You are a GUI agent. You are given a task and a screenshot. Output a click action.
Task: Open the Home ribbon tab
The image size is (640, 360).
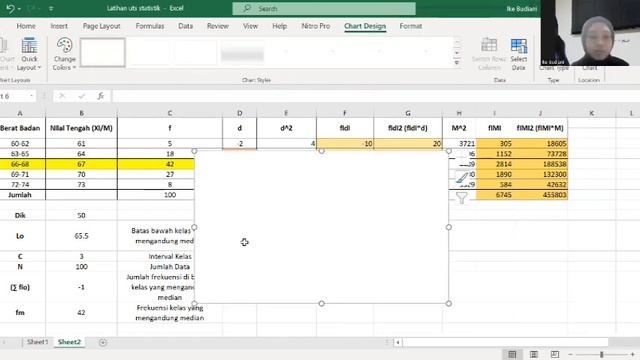pyautogui.click(x=26, y=26)
